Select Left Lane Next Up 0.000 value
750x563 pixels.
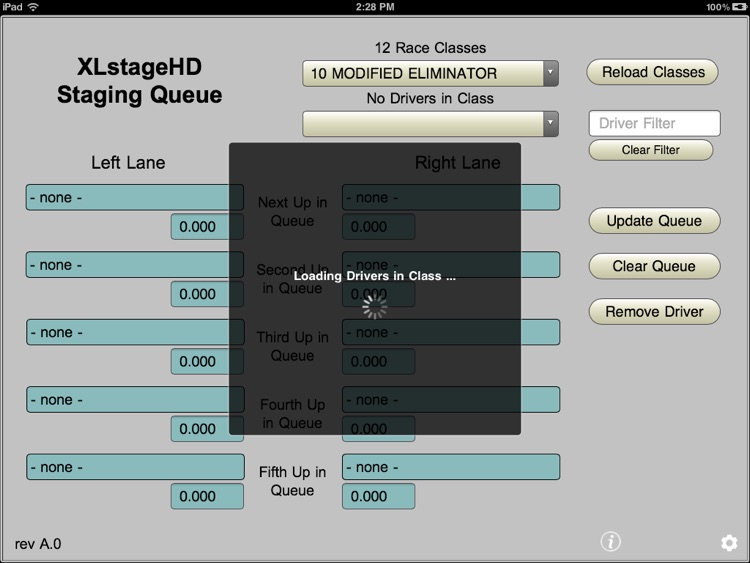point(207,227)
